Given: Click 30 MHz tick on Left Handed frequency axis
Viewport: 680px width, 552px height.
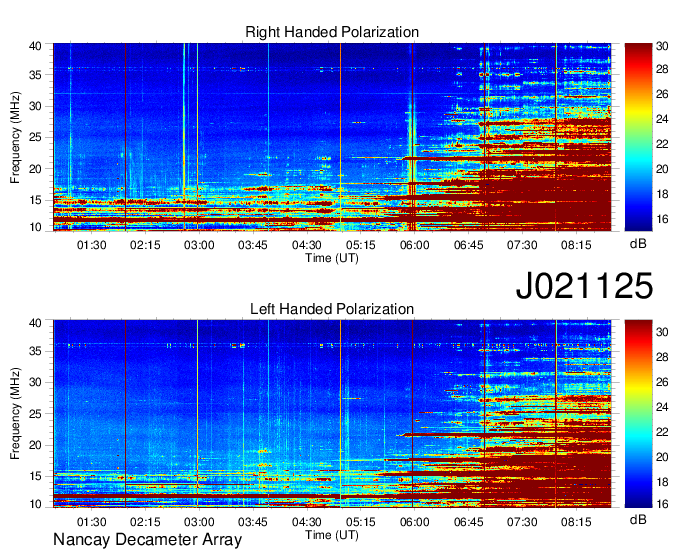Looking at the screenshot, I should 35,382.
